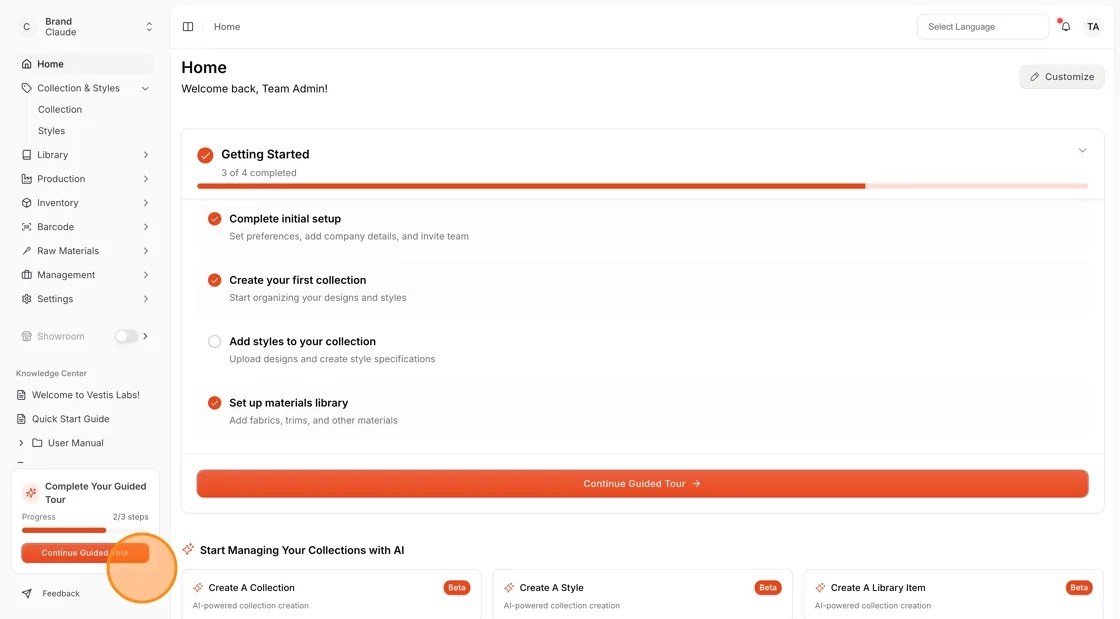Open Styles under Collection & Styles
Viewport: 1120px width, 619px height.
tap(51, 131)
